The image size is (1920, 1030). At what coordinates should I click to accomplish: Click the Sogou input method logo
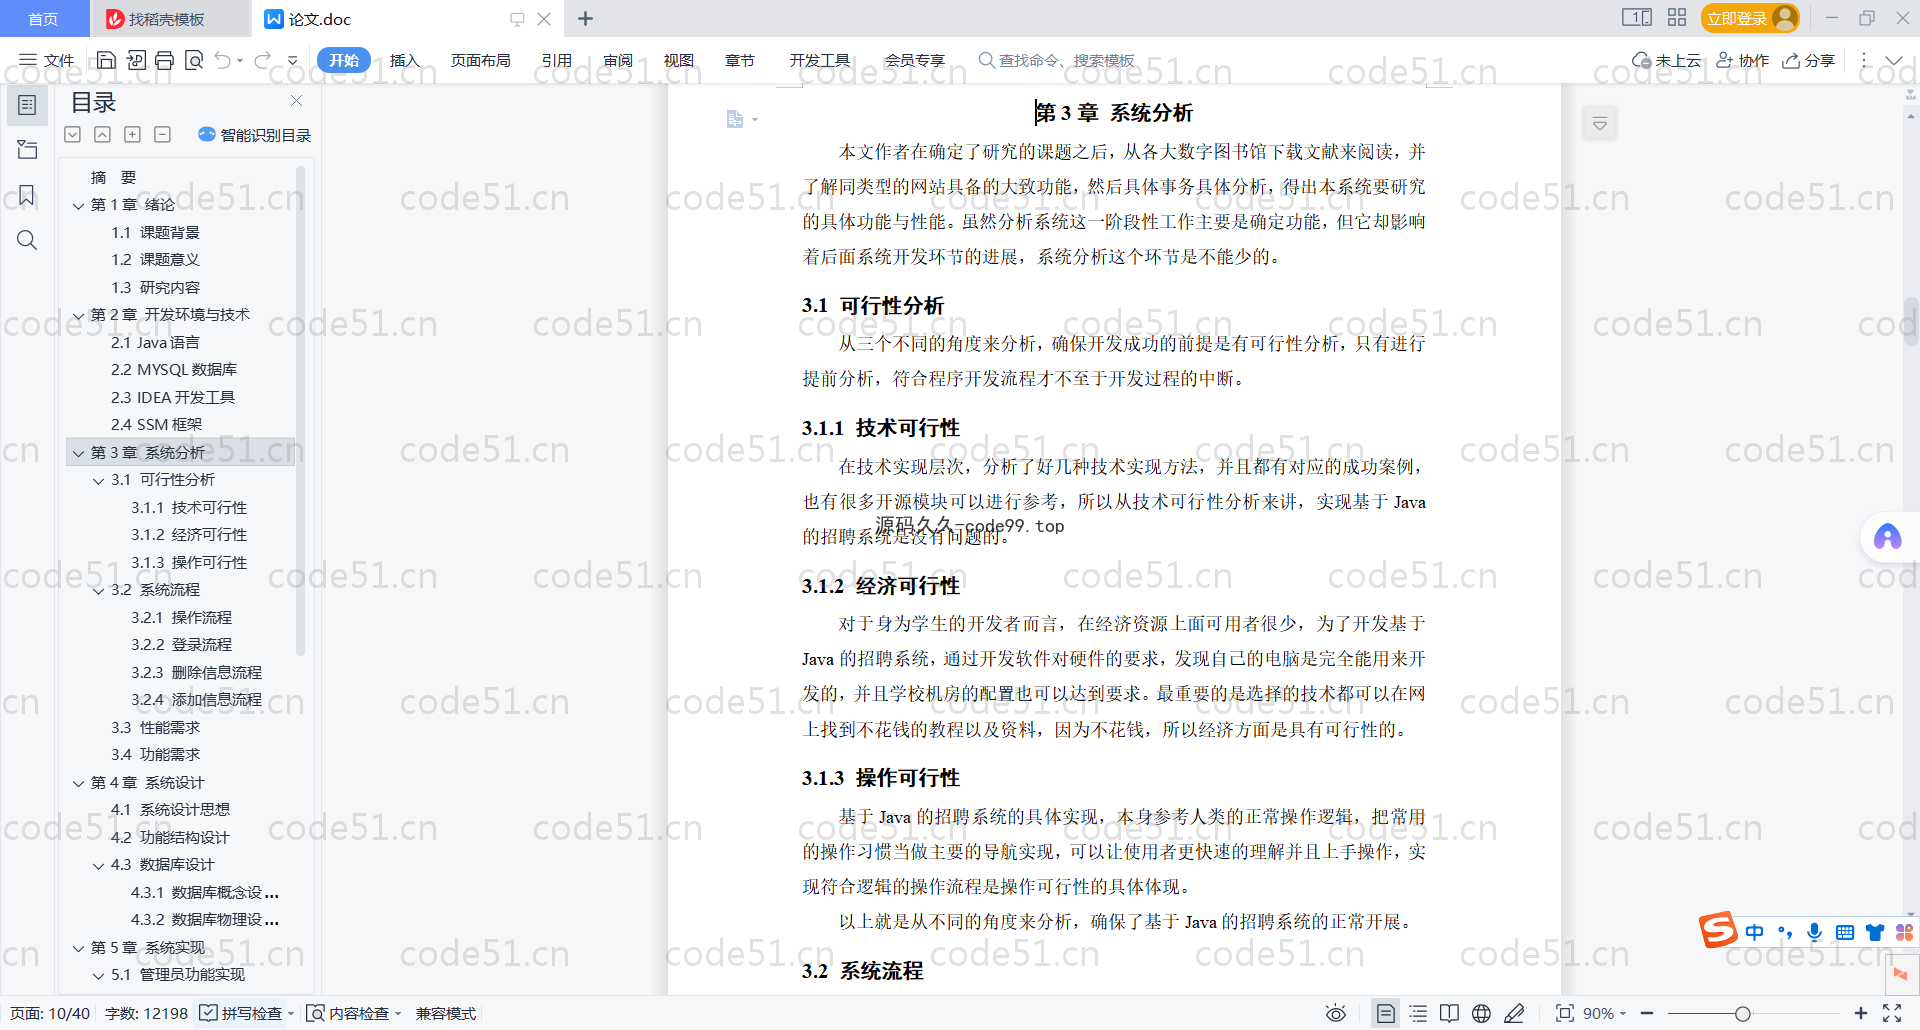click(x=1718, y=930)
